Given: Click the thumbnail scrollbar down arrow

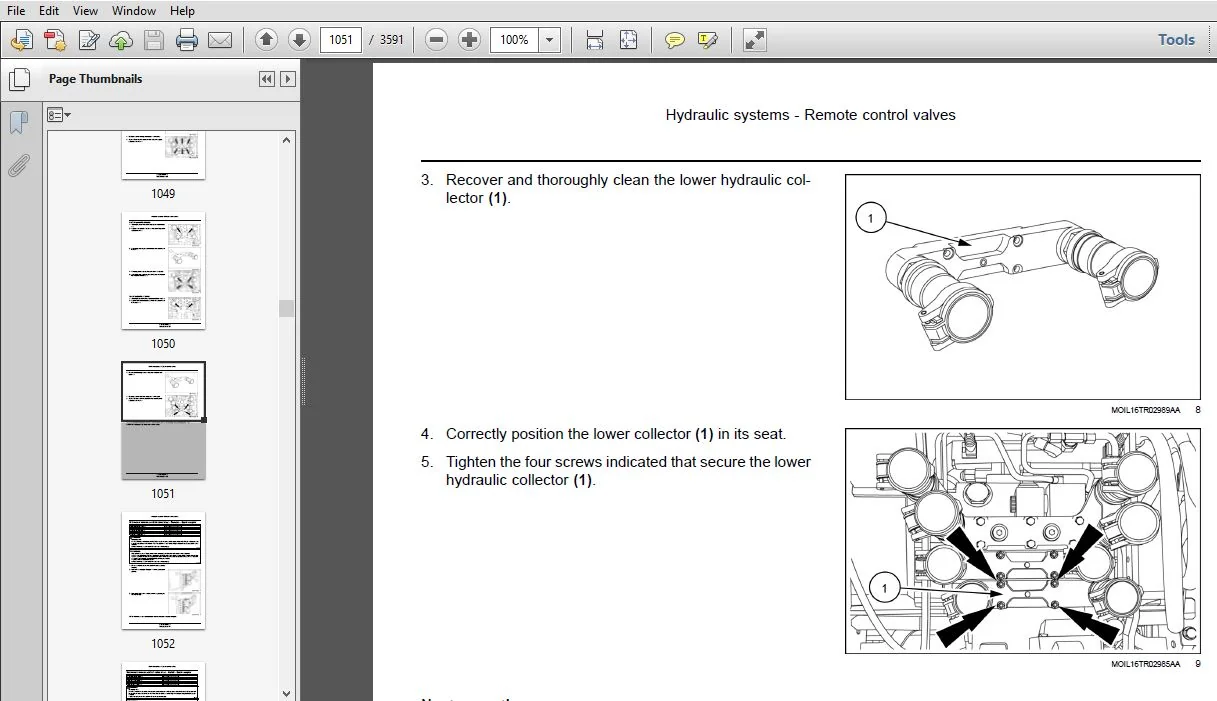Looking at the screenshot, I should coord(287,693).
